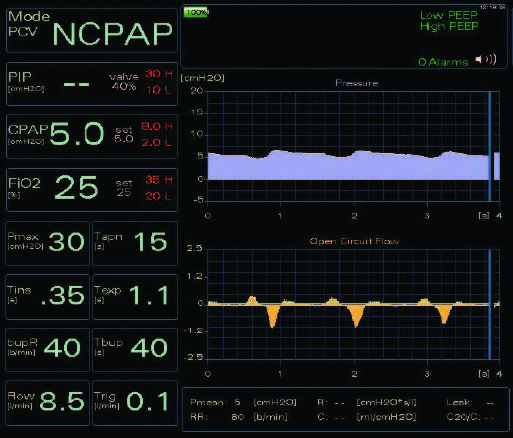Click the R resistance reading
The image size is (513, 438).
pos(367,402)
